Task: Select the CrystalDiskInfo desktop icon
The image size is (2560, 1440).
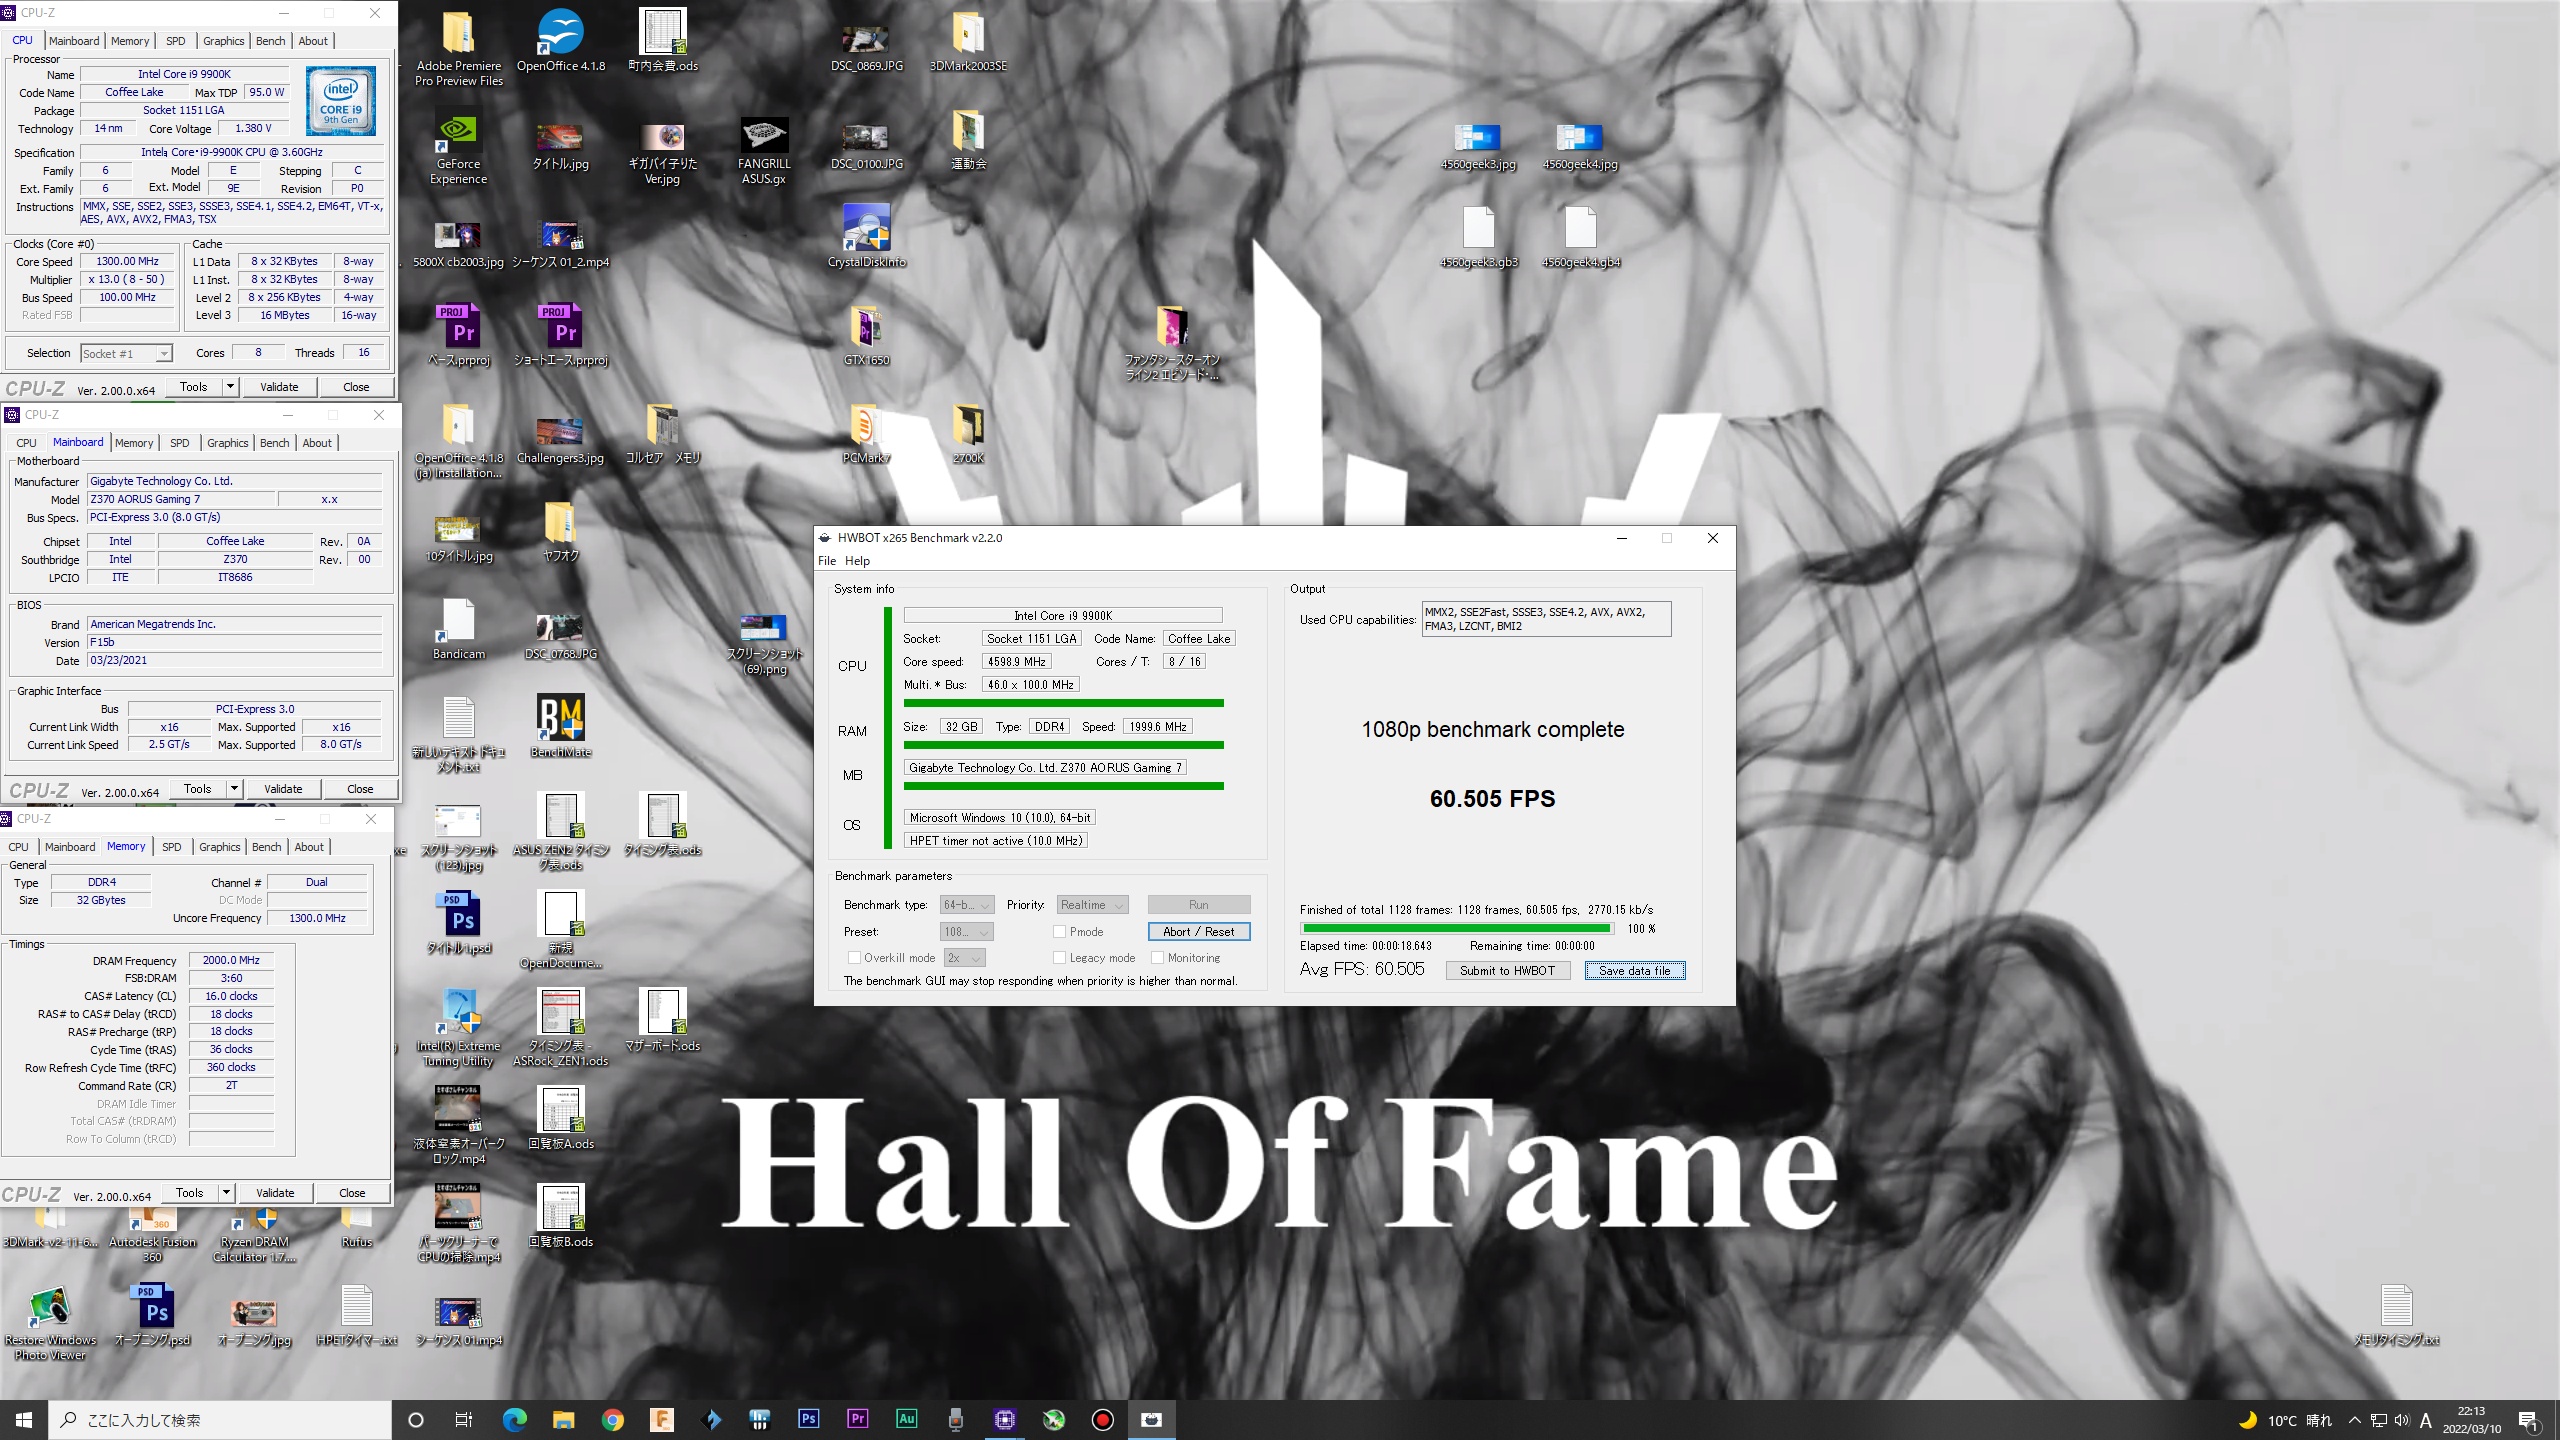Action: (x=866, y=236)
